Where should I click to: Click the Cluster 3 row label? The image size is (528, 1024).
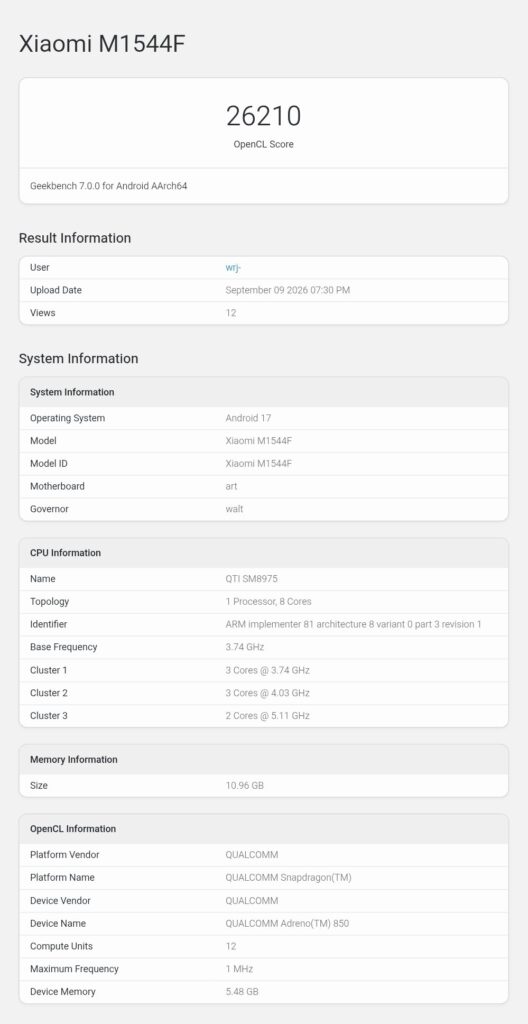pyautogui.click(x=49, y=716)
